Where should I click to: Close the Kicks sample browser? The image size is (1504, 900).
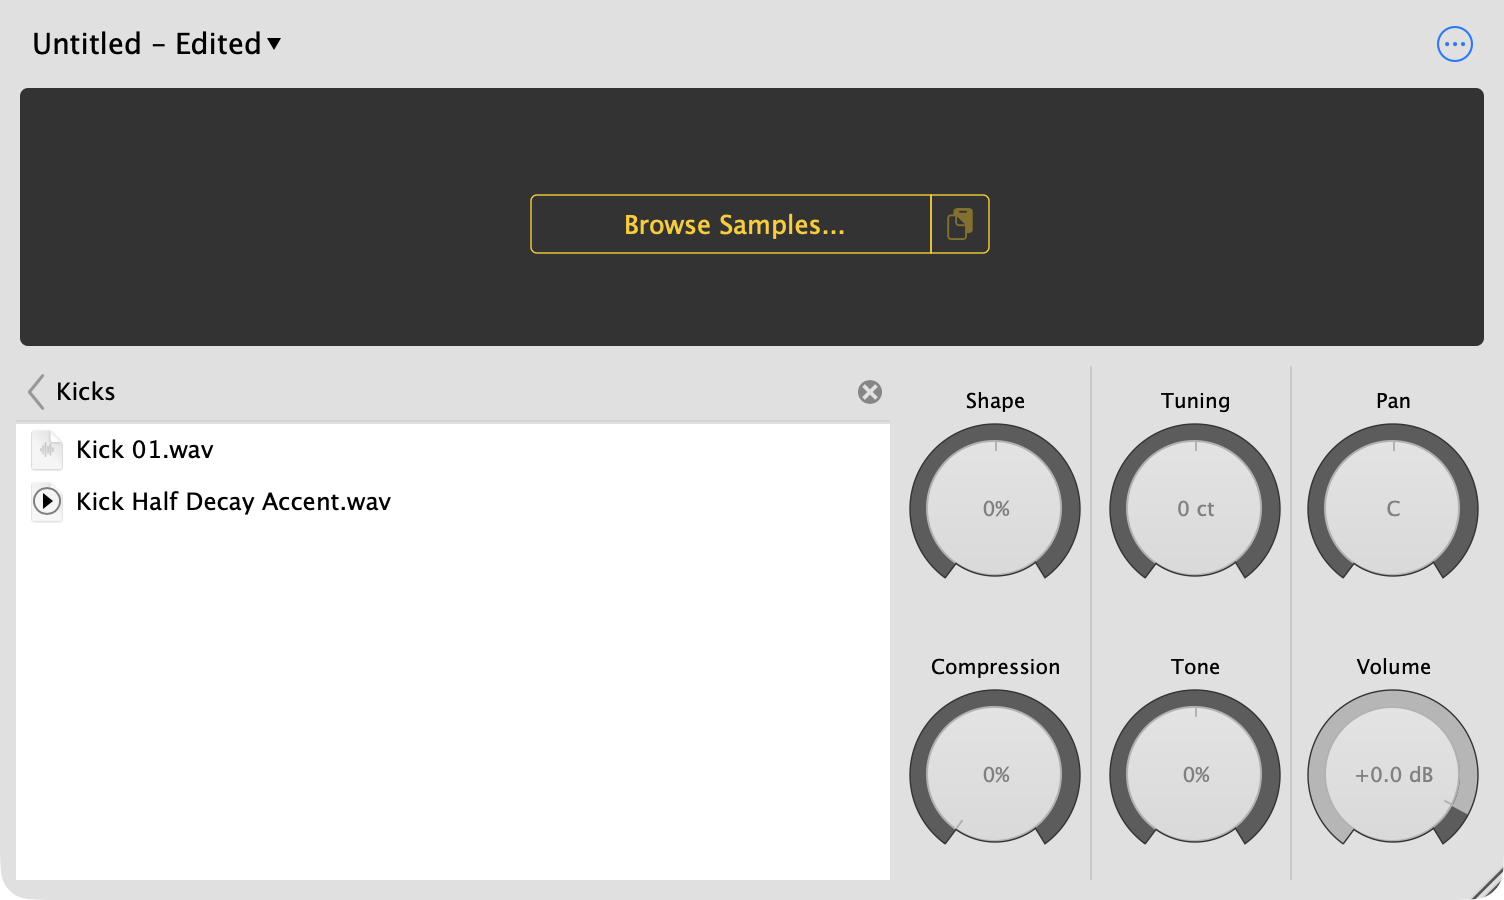870,392
